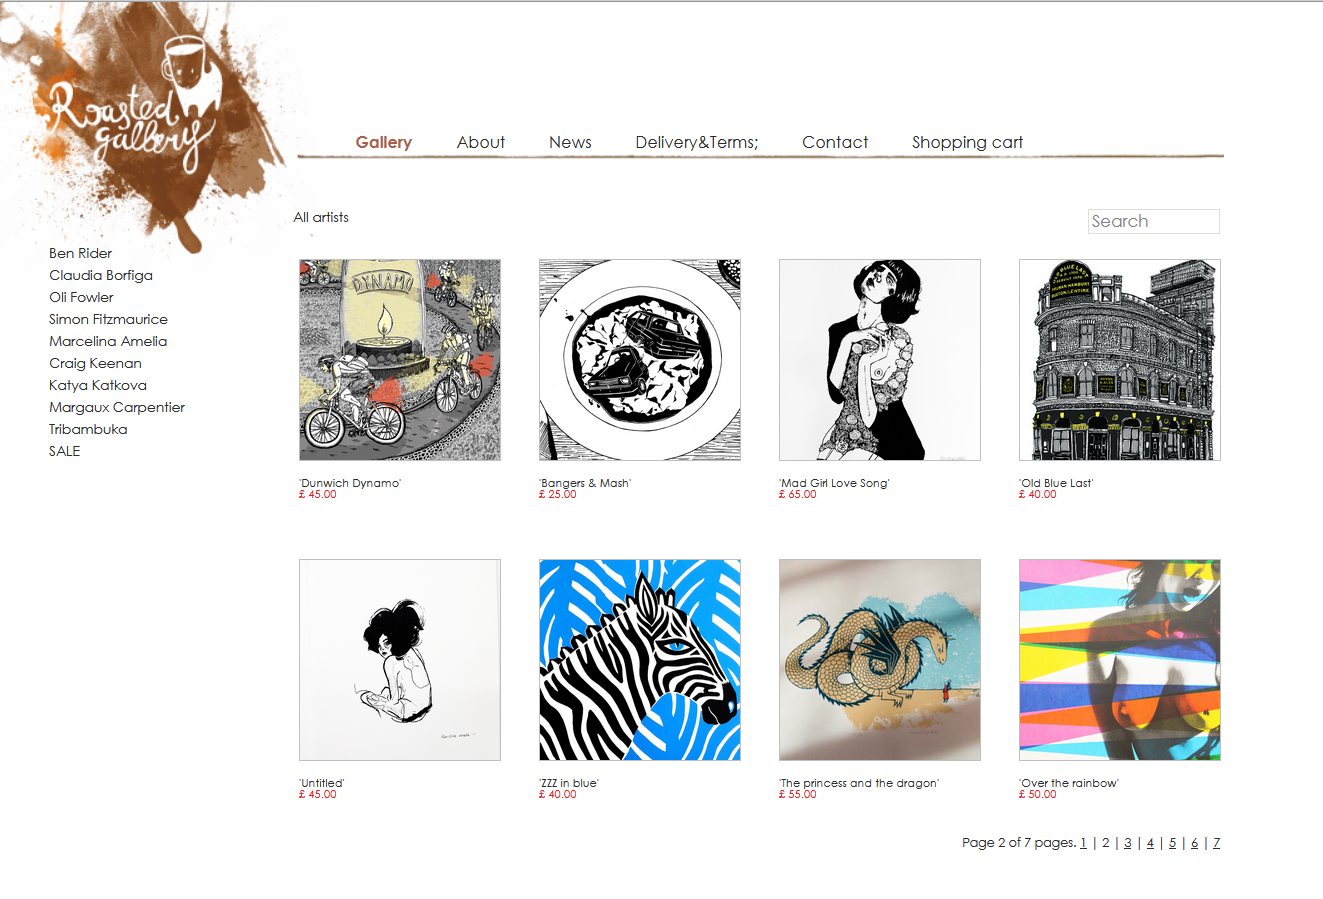Go to page 3 of results
Image resolution: width=1323 pixels, height=899 pixels.
tap(1128, 843)
